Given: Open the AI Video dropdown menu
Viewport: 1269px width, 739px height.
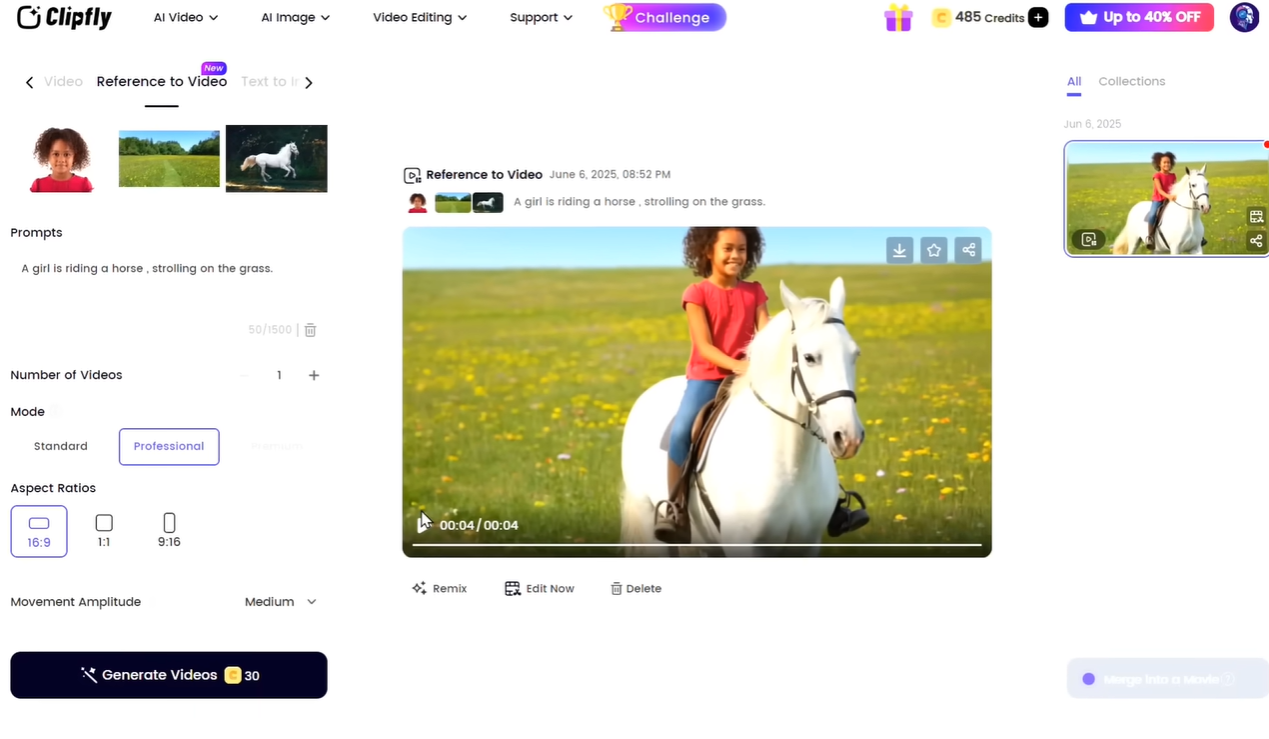Looking at the screenshot, I should pos(186,18).
